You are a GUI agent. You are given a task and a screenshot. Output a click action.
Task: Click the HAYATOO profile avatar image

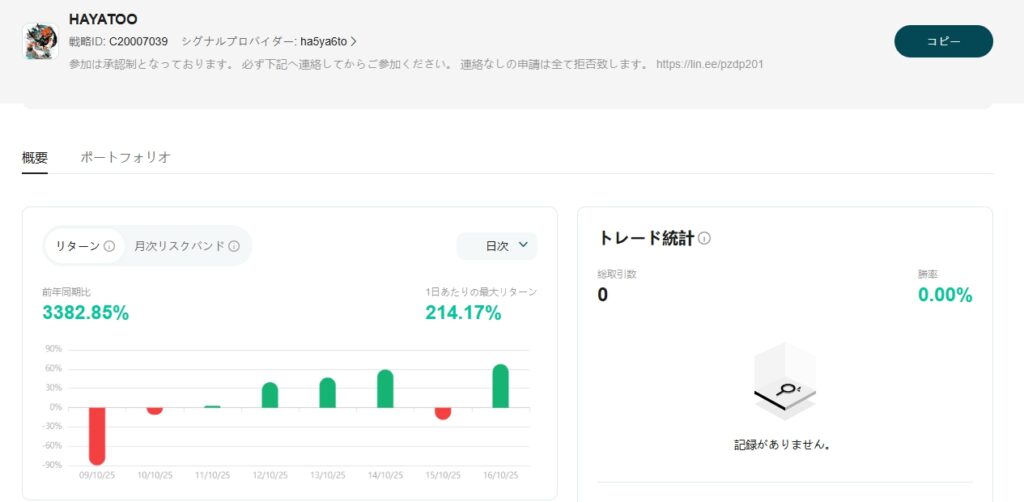40,41
